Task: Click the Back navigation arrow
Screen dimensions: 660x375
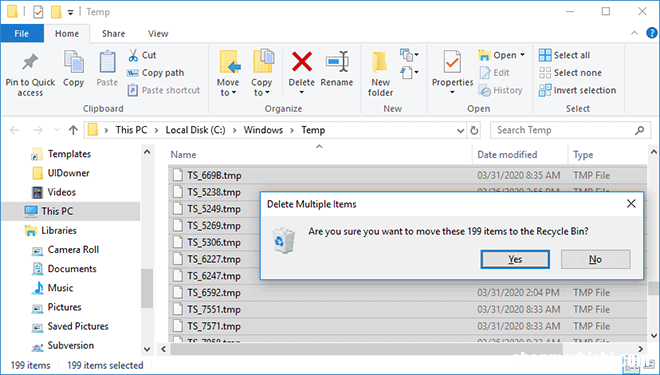Action: (x=15, y=130)
